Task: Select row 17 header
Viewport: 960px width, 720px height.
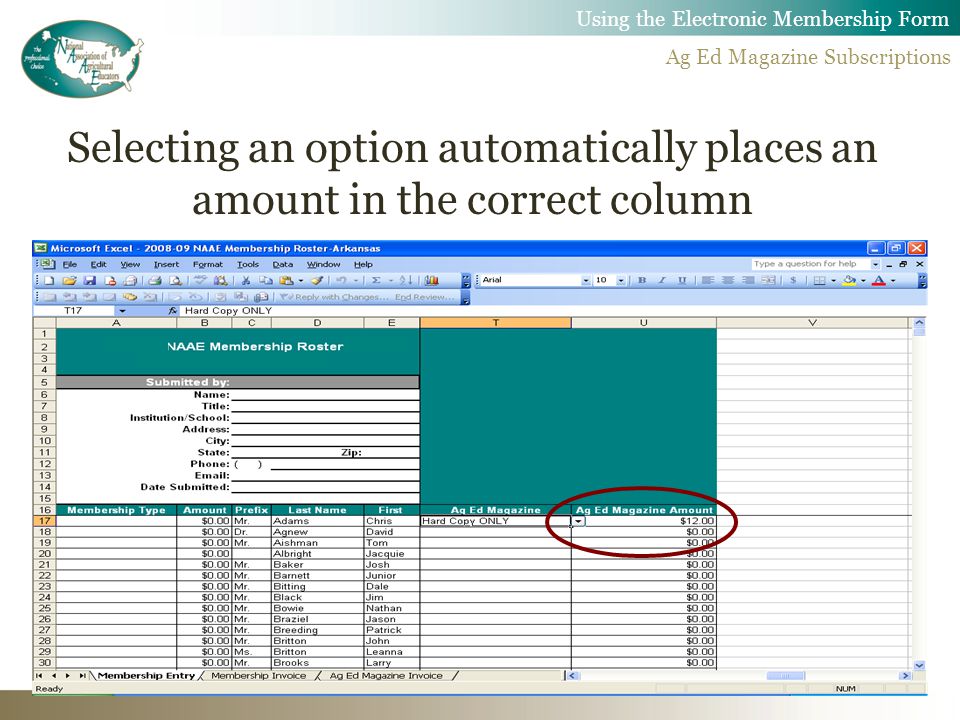Action: tap(45, 521)
